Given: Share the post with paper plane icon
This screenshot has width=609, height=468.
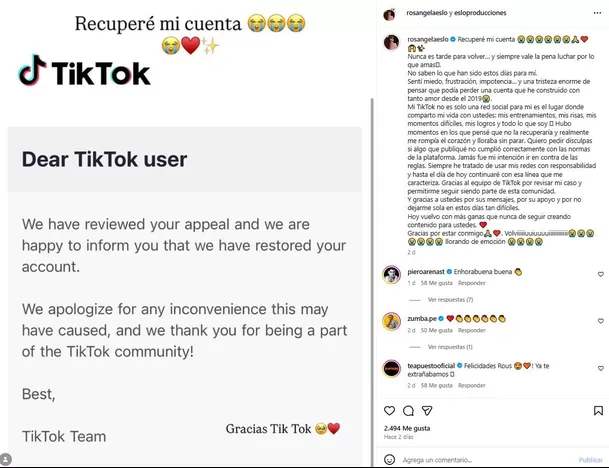Looking at the screenshot, I should 427,411.
